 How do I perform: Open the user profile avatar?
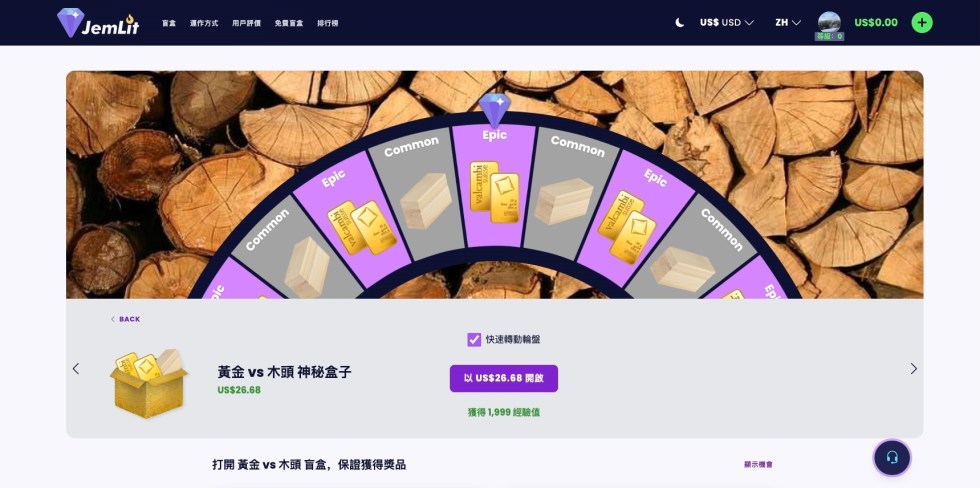(829, 22)
